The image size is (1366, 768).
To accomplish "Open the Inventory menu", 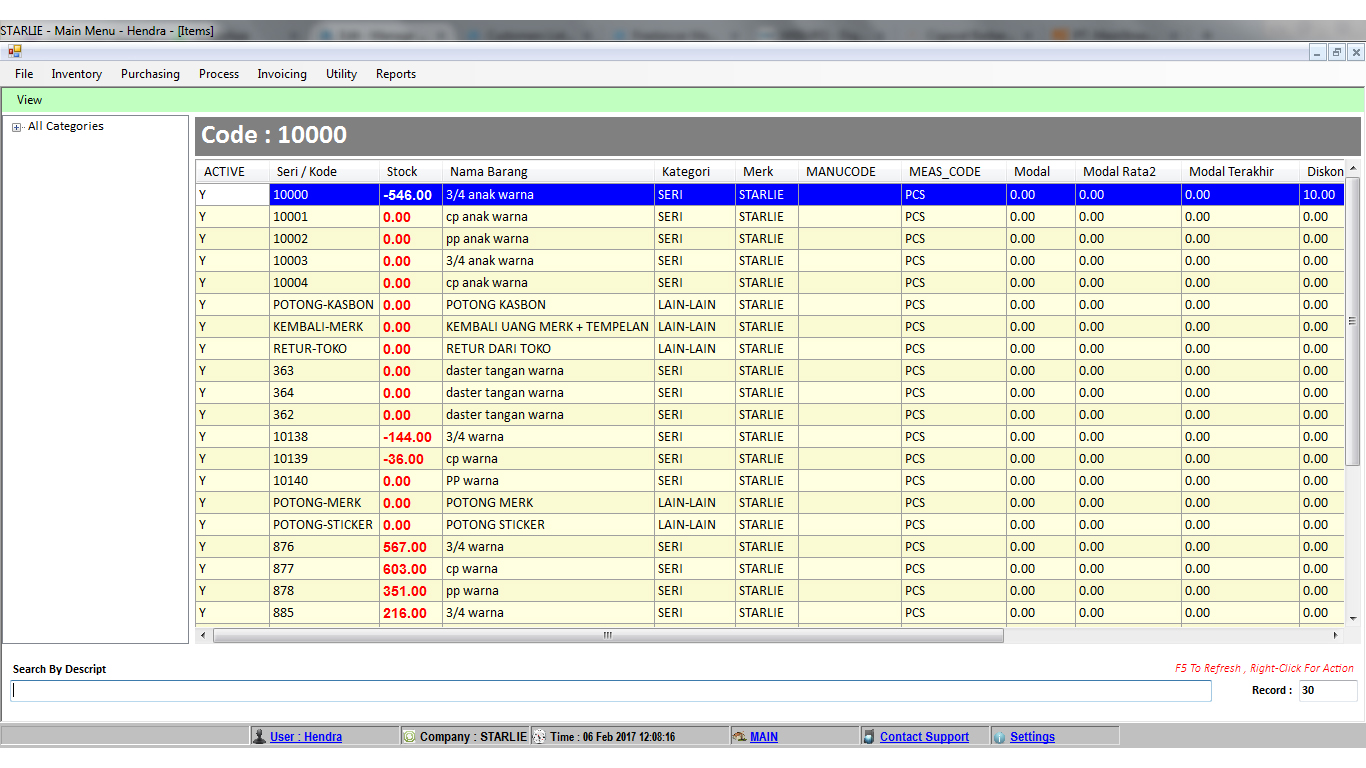I will click(x=77, y=74).
